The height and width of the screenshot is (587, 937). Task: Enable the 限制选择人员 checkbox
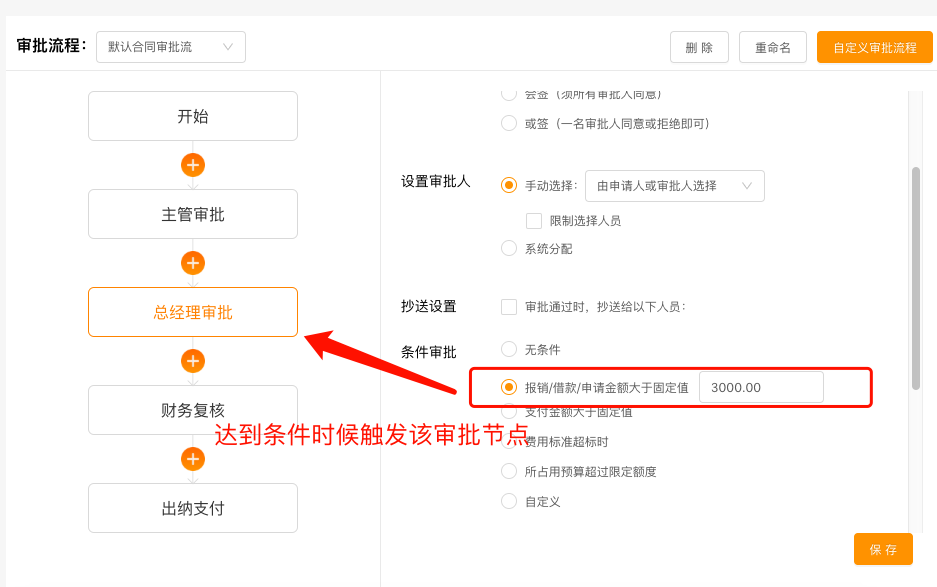tap(534, 220)
